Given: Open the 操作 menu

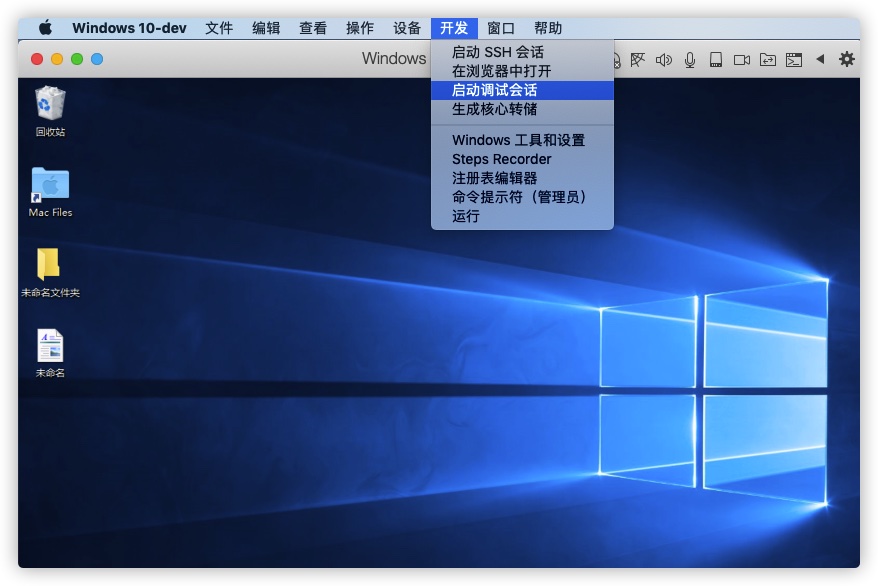Looking at the screenshot, I should pyautogui.click(x=360, y=28).
